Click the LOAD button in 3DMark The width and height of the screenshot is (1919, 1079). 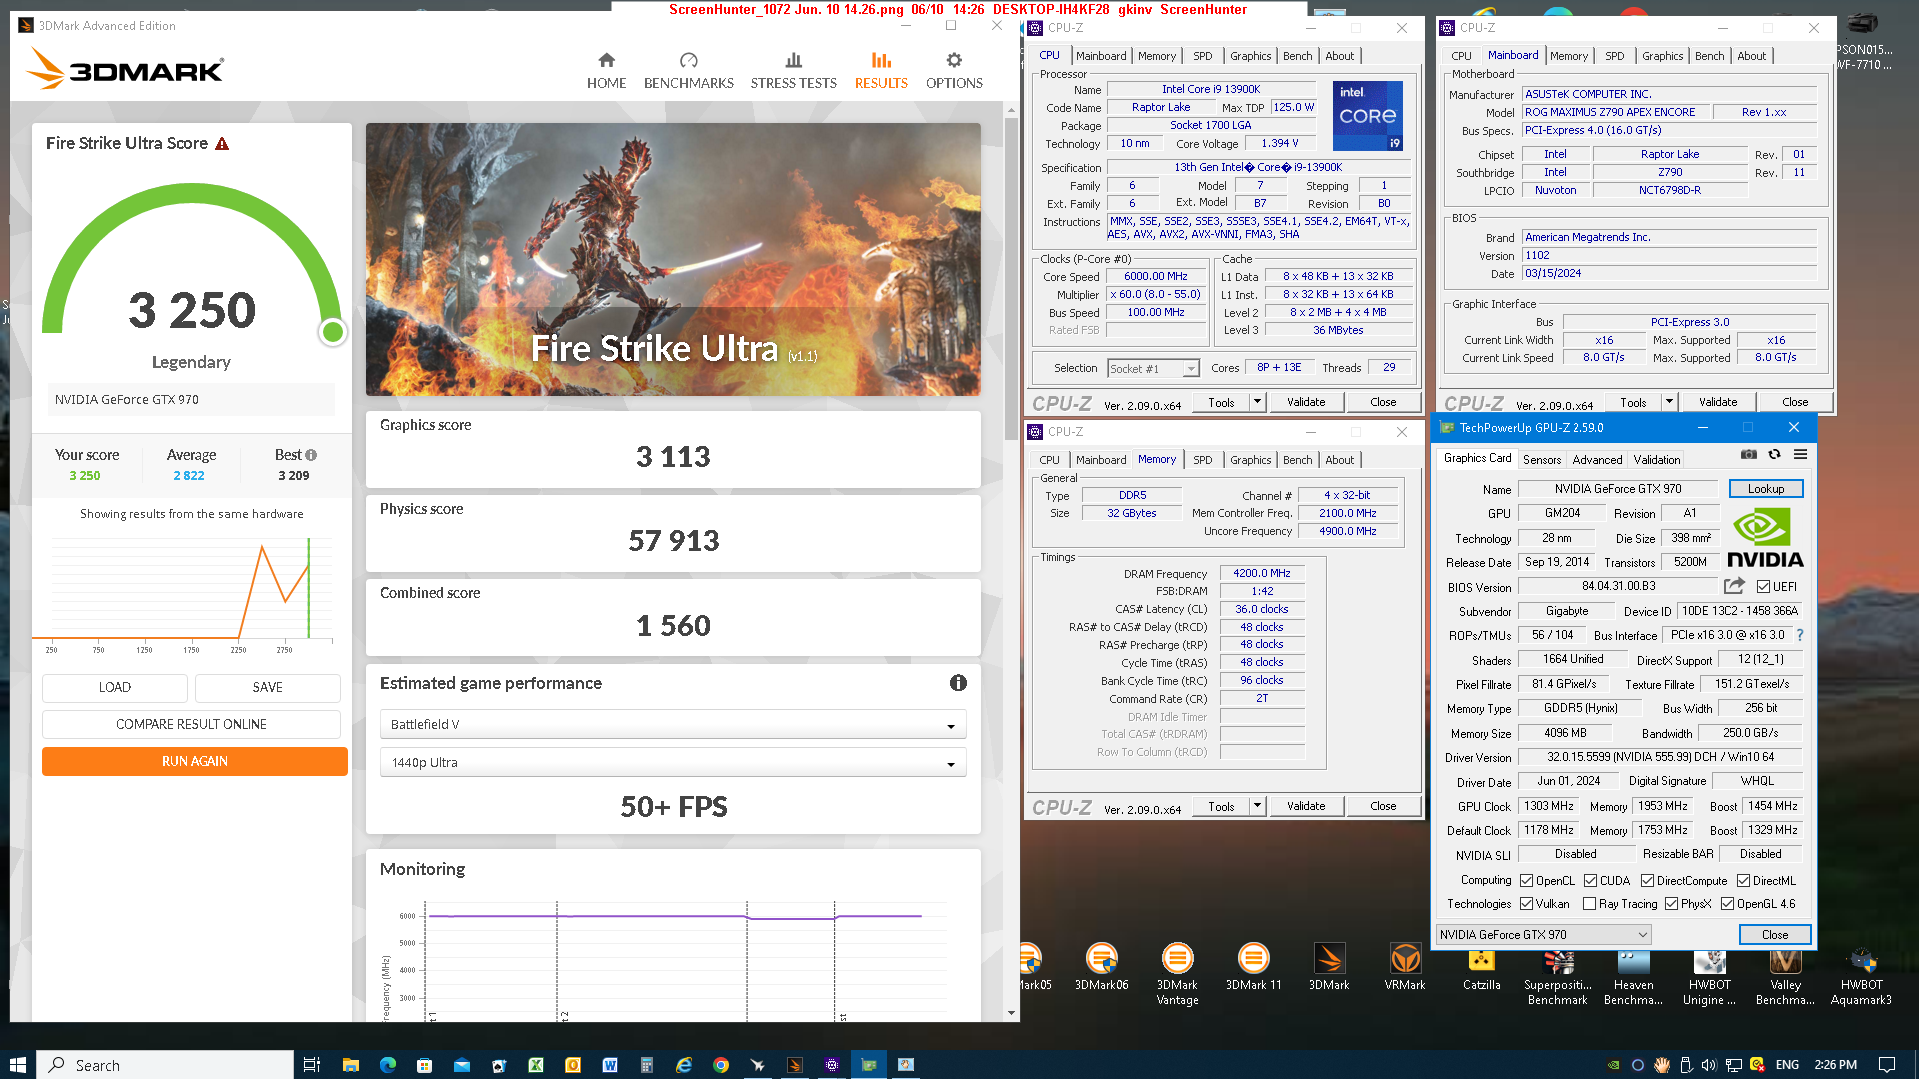point(114,687)
